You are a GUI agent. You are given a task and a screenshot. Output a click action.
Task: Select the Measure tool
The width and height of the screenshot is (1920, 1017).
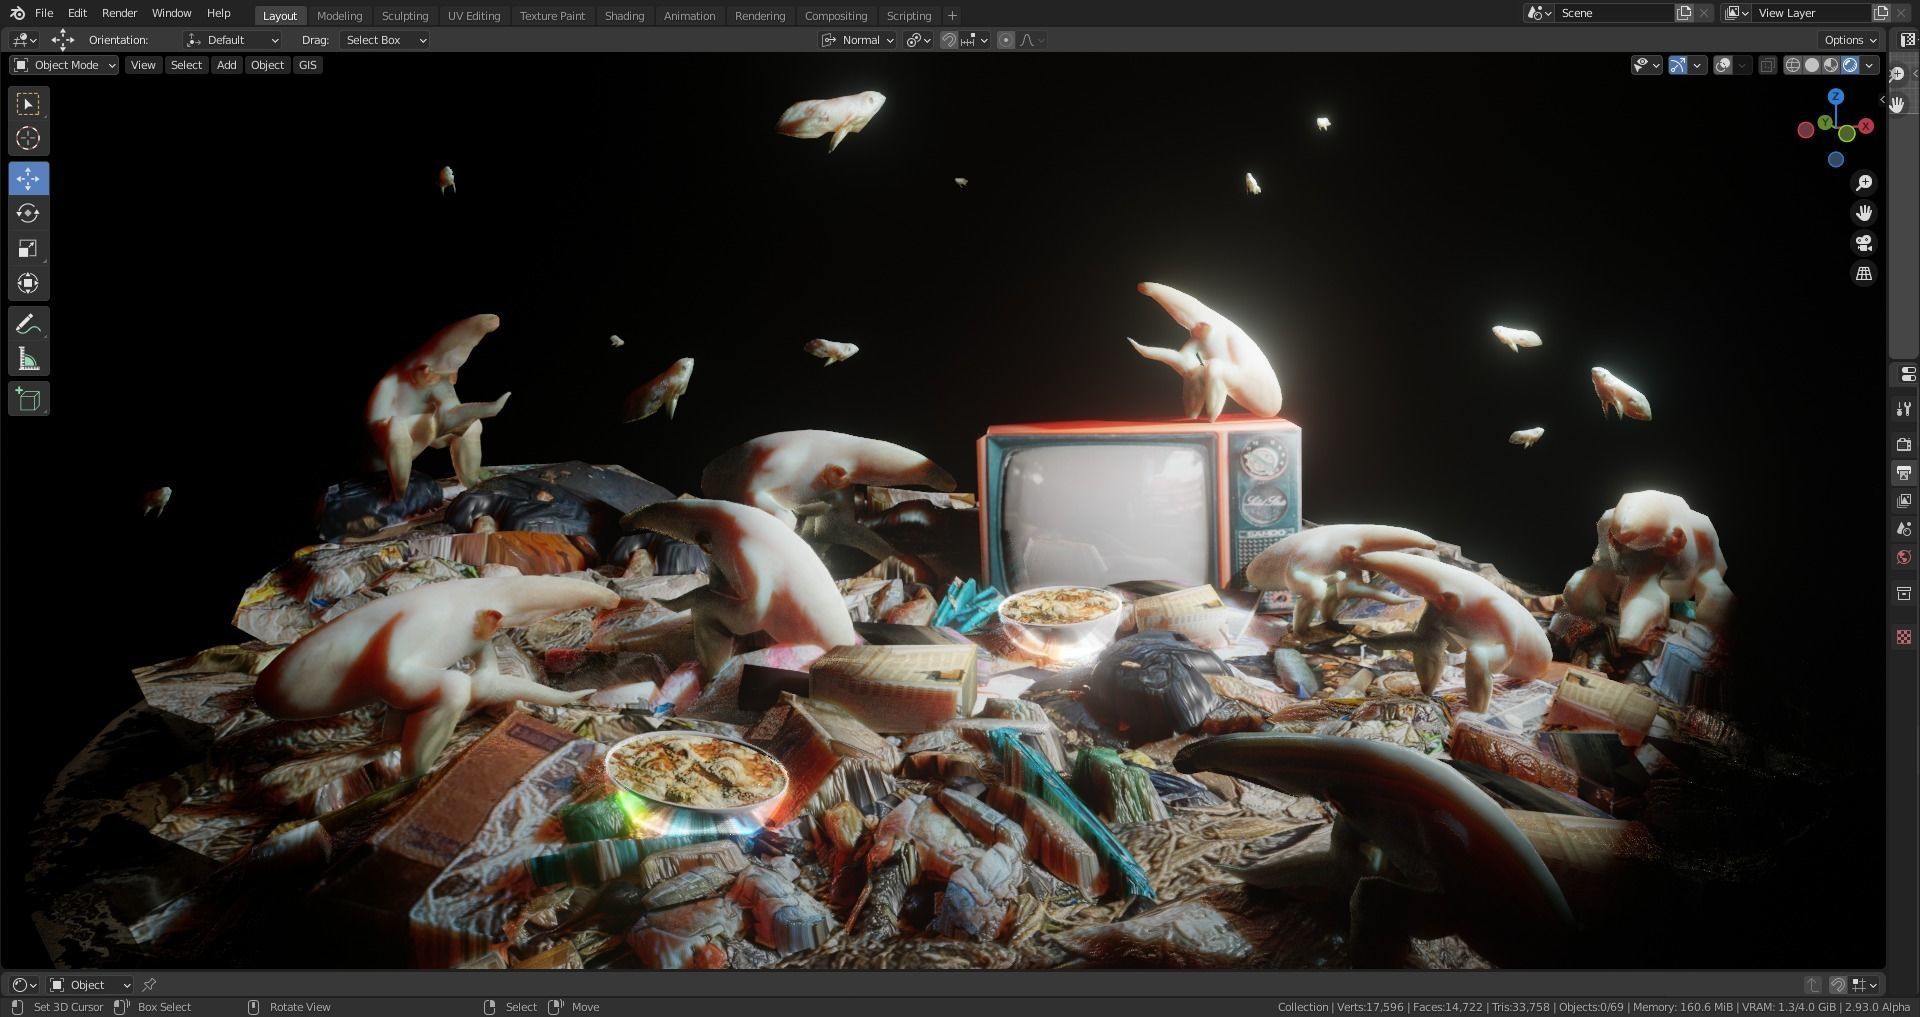[28, 359]
